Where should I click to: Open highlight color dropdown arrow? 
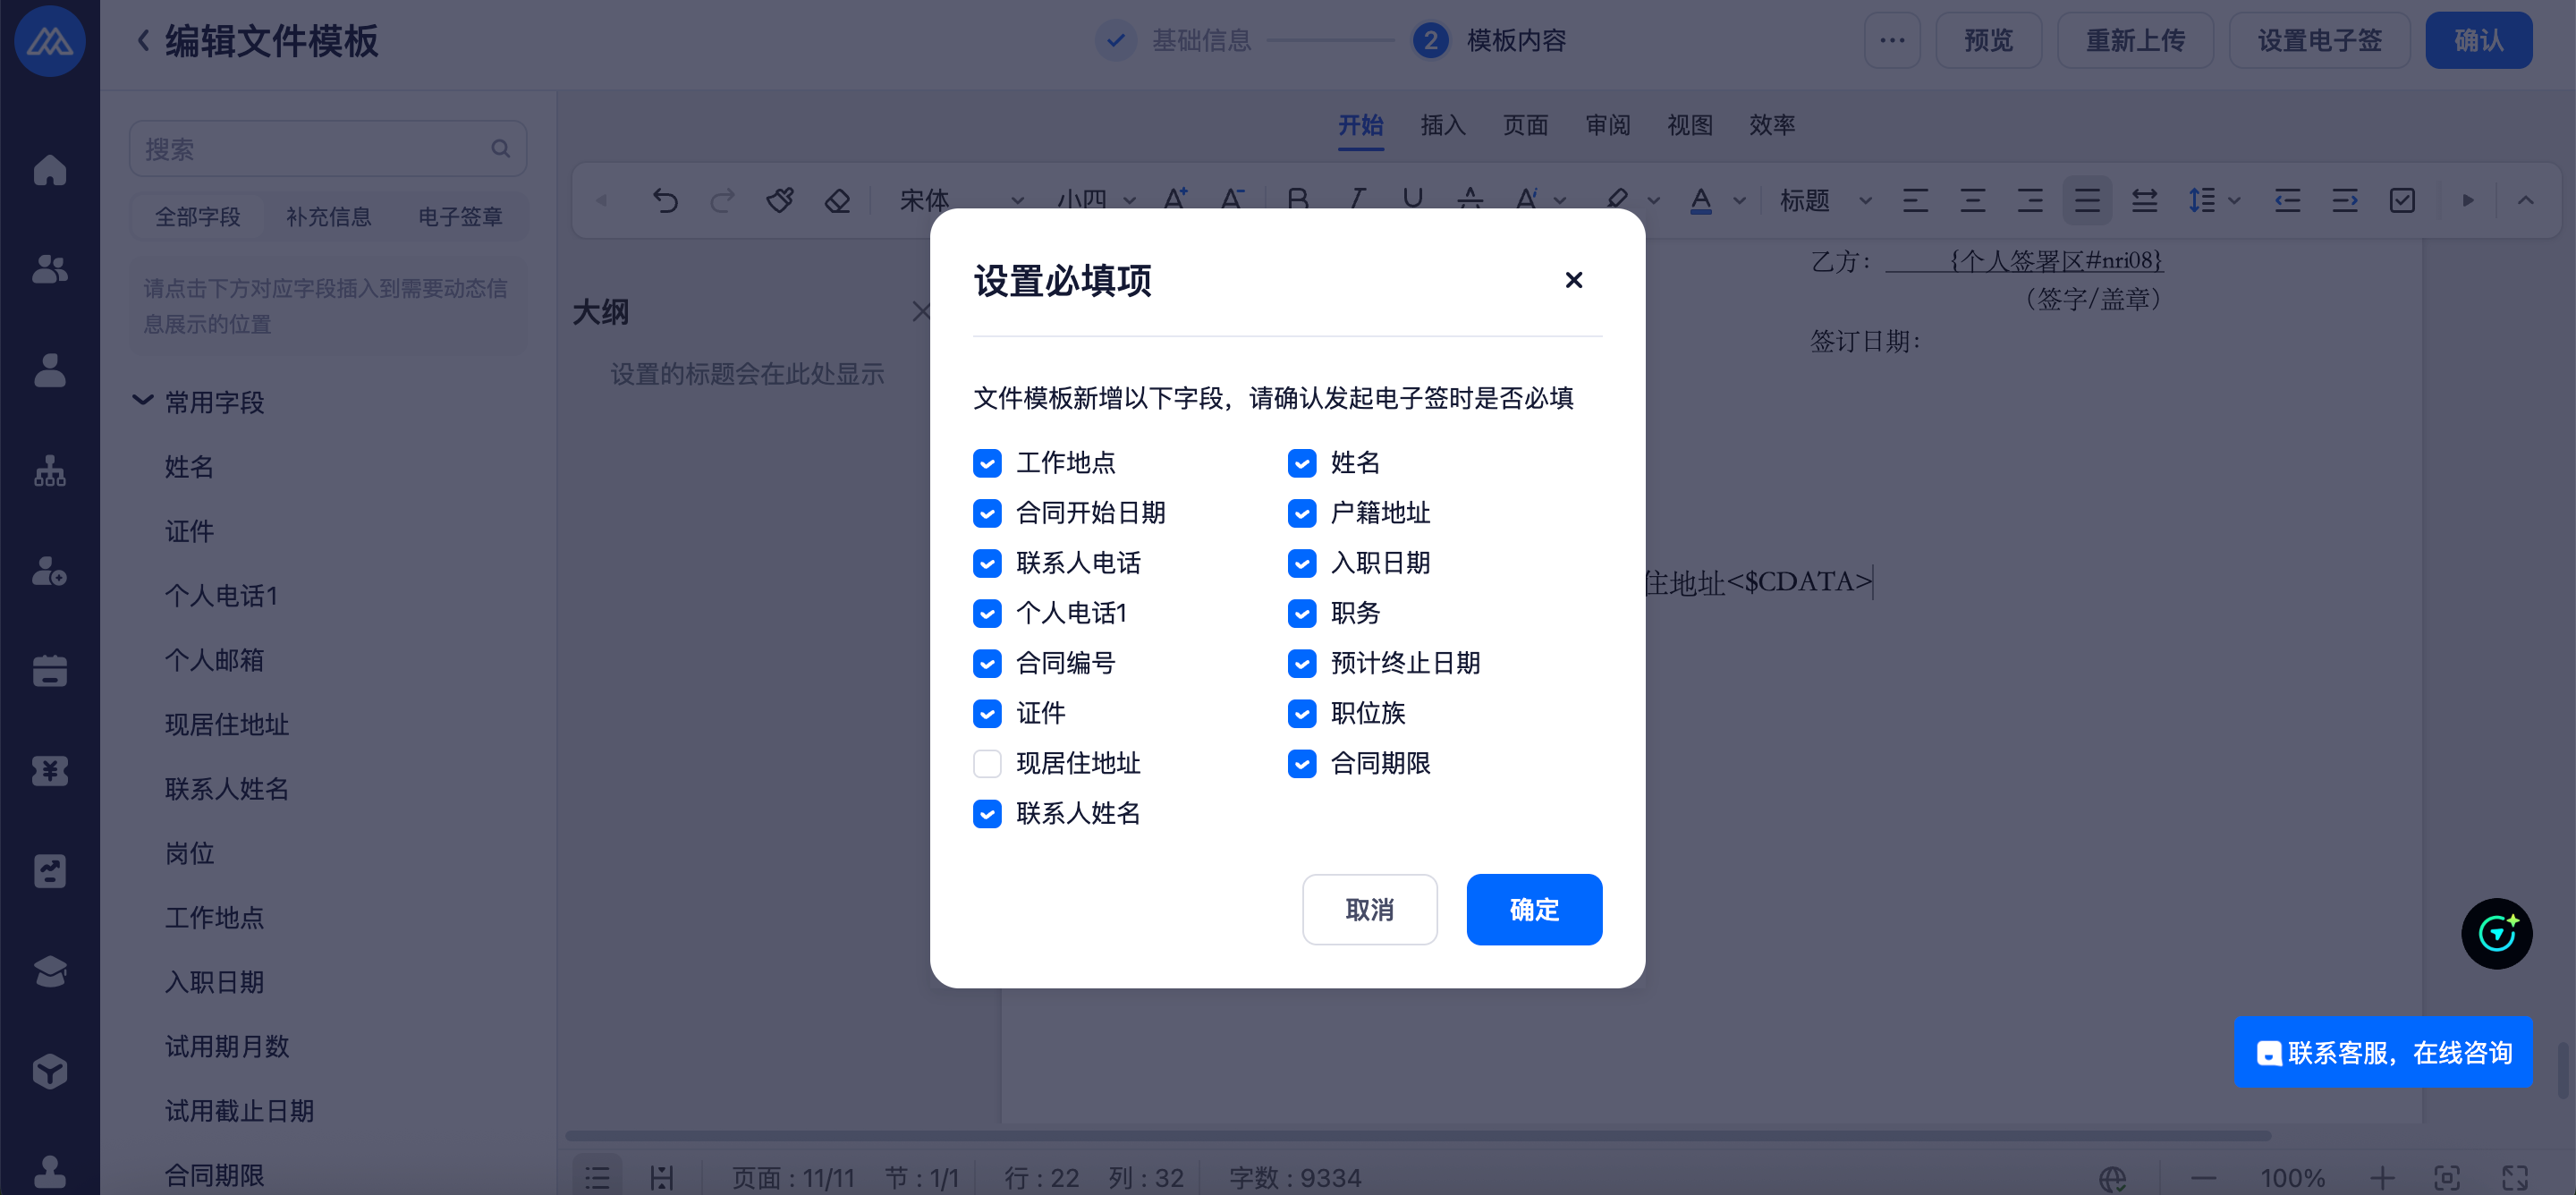(1654, 201)
